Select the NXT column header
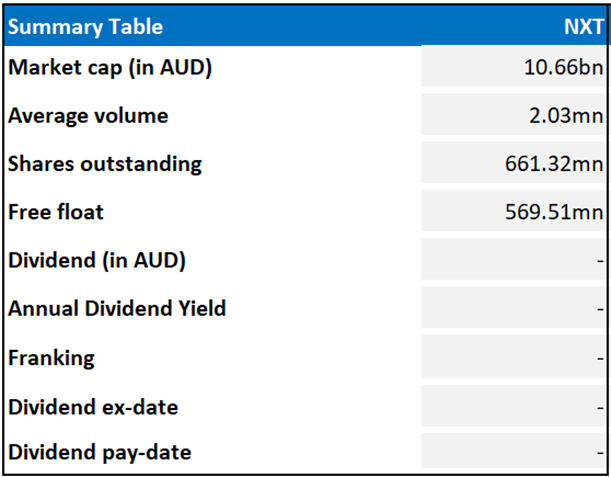611x477 pixels. [584, 27]
